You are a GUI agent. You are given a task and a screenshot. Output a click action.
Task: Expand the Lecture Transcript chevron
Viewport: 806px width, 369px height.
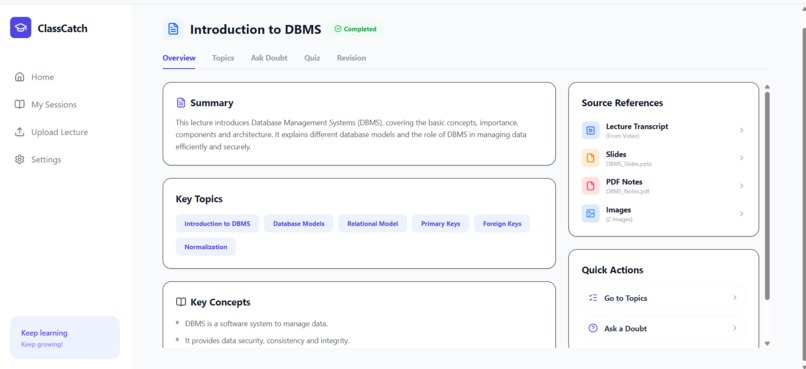pyautogui.click(x=741, y=131)
